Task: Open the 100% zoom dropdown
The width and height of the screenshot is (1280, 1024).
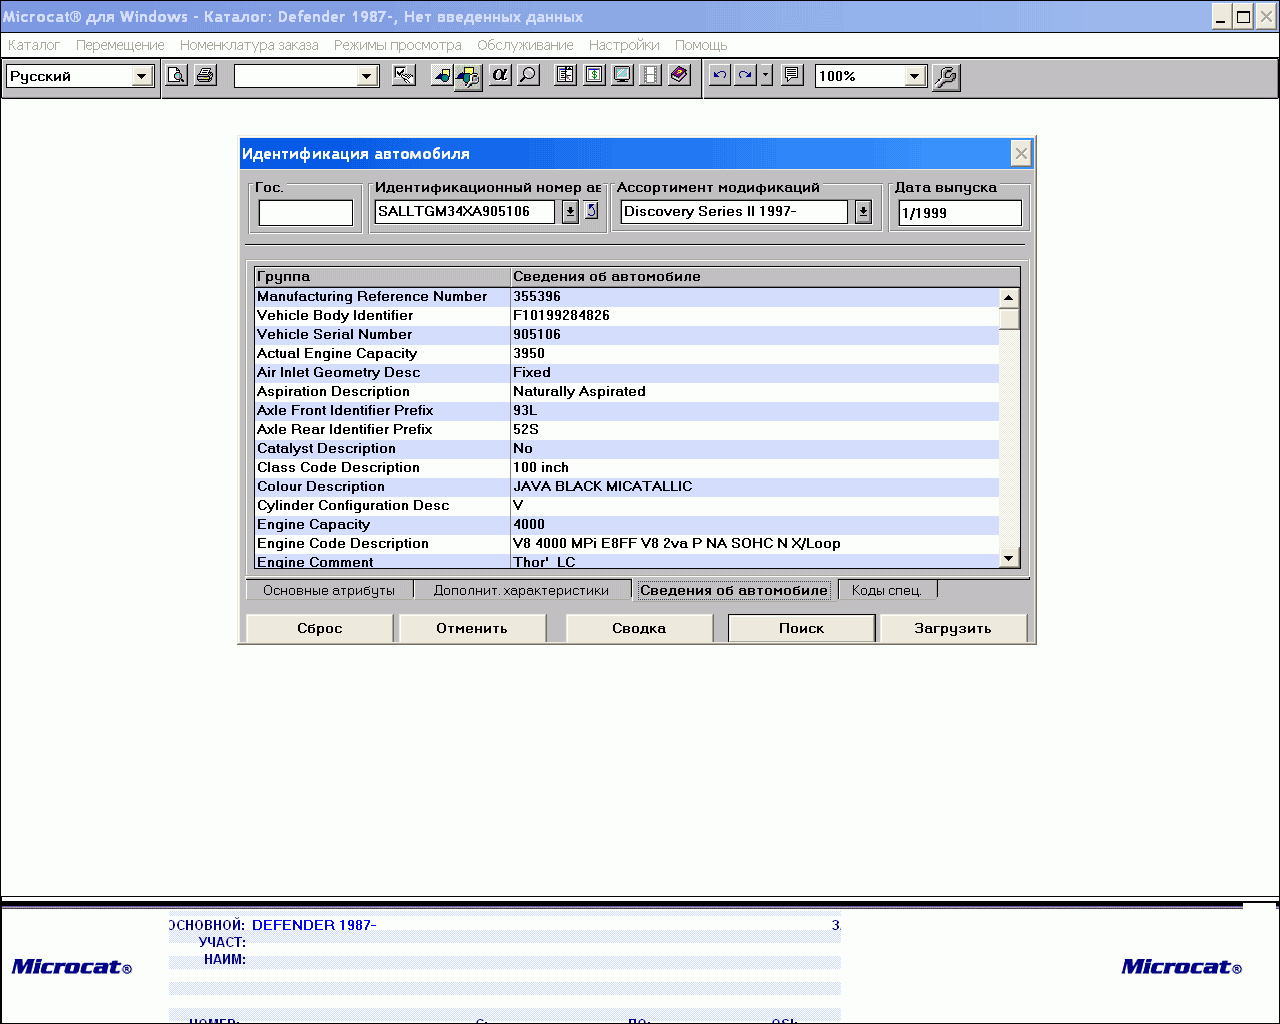Action: pyautogui.click(x=914, y=76)
